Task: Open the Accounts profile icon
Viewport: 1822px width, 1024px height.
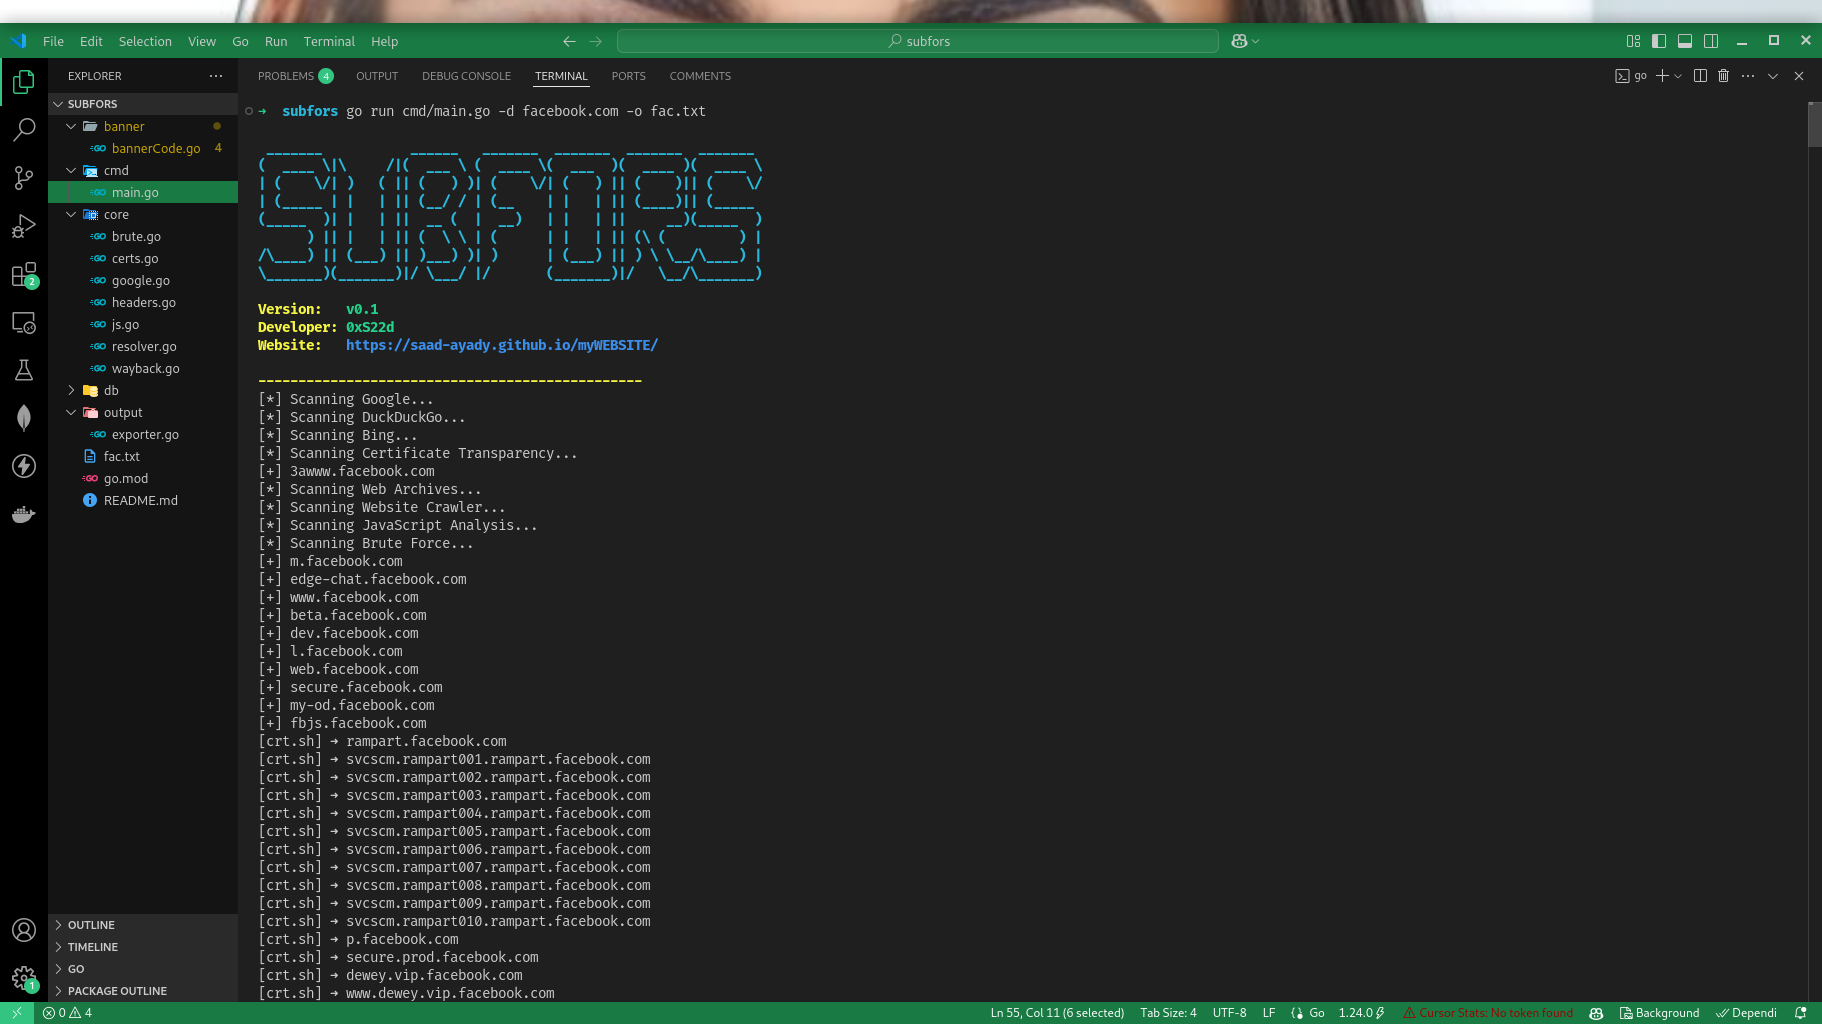Action: (x=24, y=930)
